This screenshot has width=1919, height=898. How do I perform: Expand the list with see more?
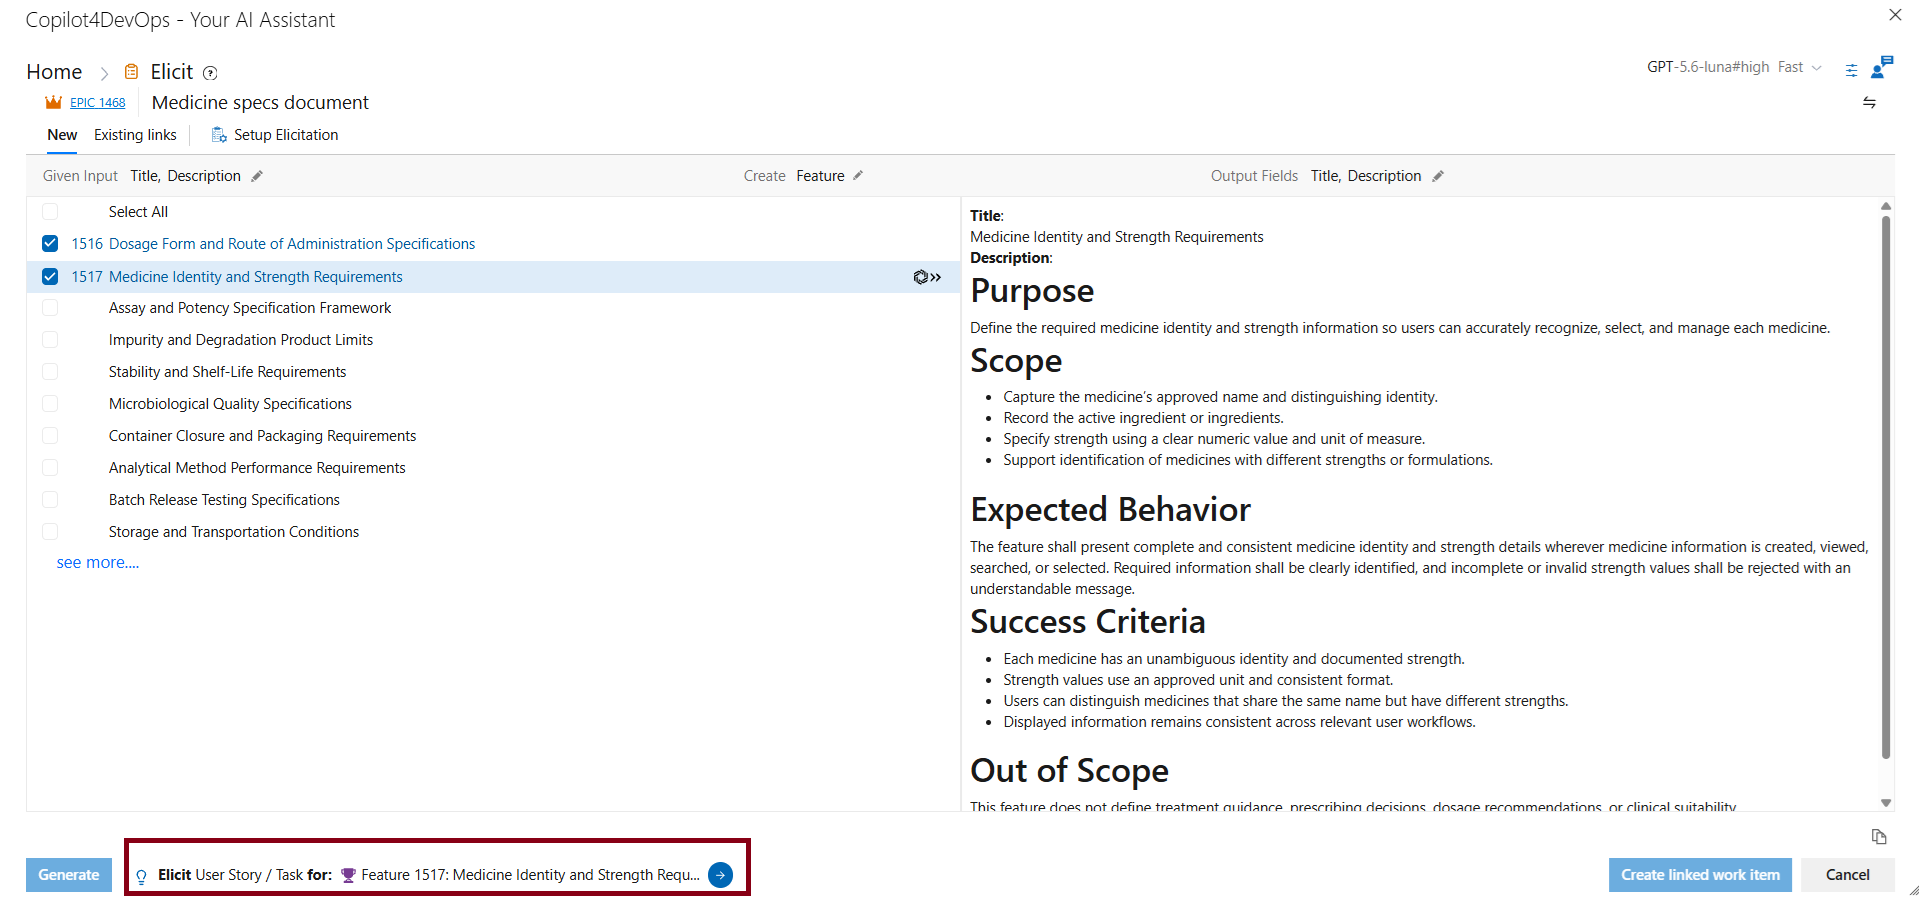98,563
